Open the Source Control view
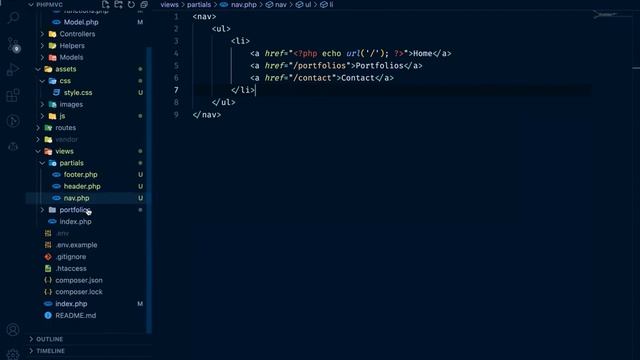This screenshot has width=640, height=360. pyautogui.click(x=13, y=44)
